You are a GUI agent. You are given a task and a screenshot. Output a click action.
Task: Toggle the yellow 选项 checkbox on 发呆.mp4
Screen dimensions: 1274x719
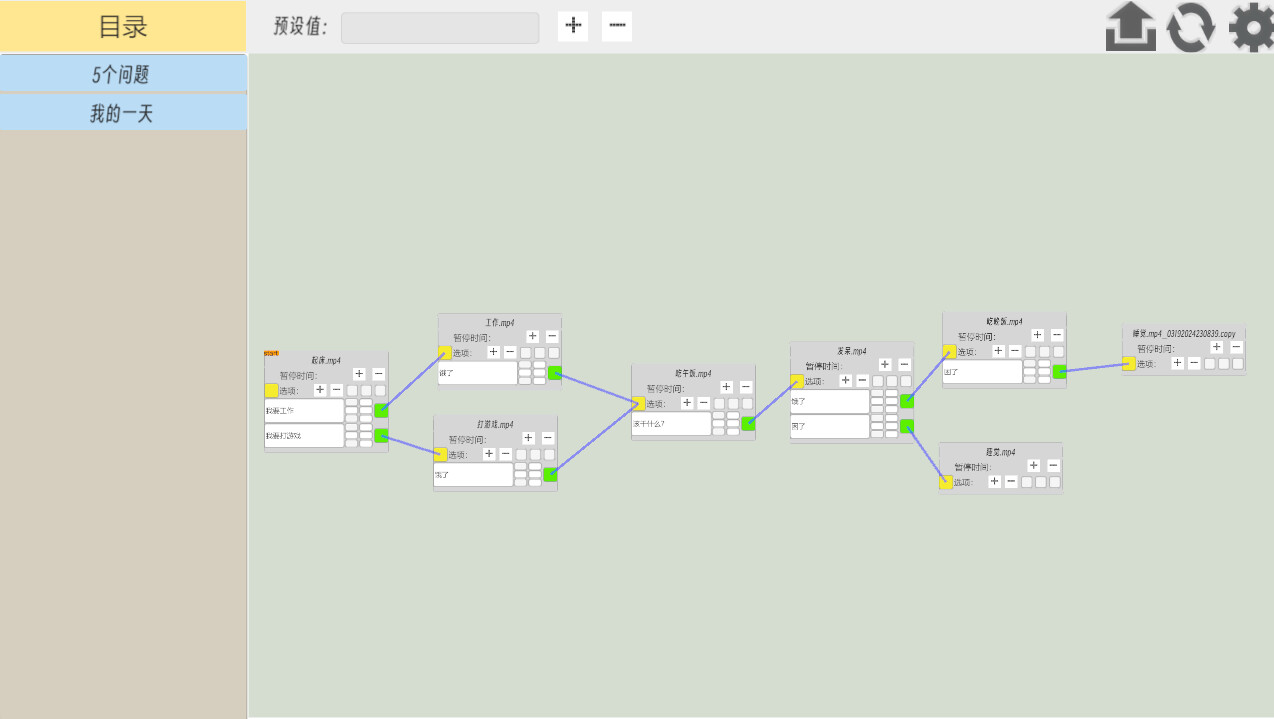click(x=797, y=381)
